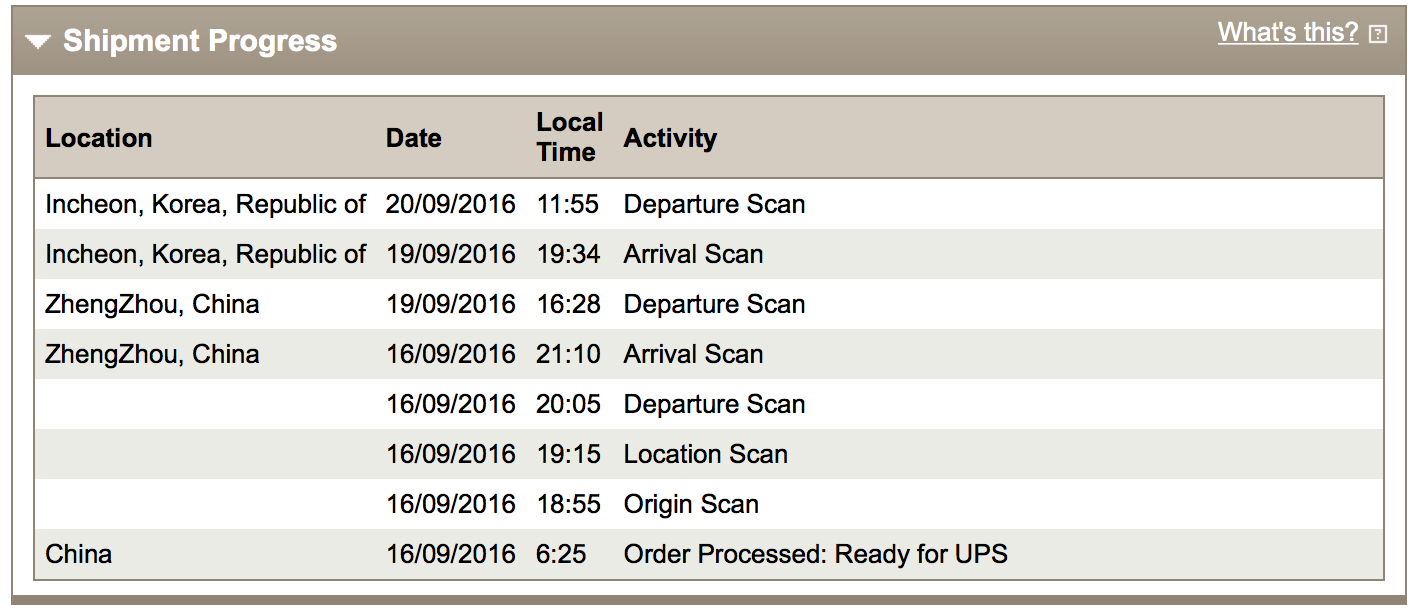Click Order Processed: Ready for UPS
Image resolution: width=1427 pixels, height=615 pixels.
coord(815,554)
